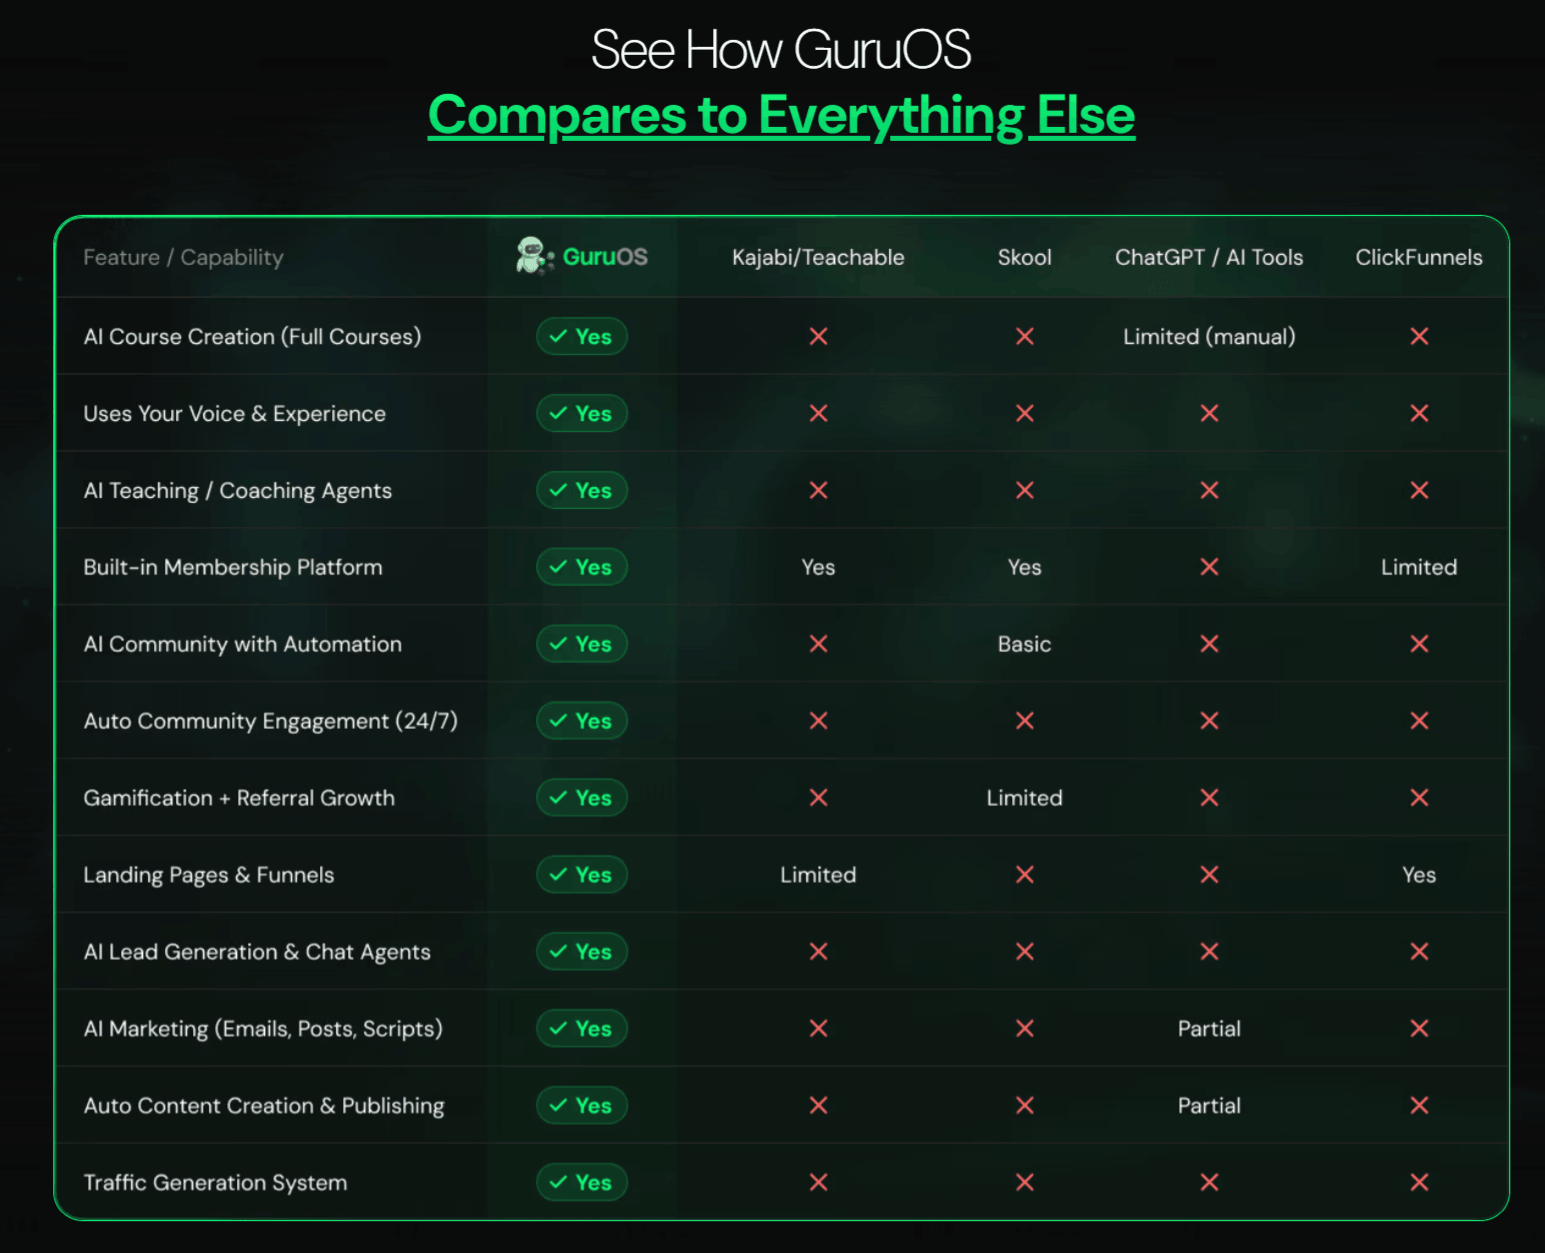Click GuruOS Yes badge for AI Community with Automation
This screenshot has height=1253, width=1545.
[582, 644]
